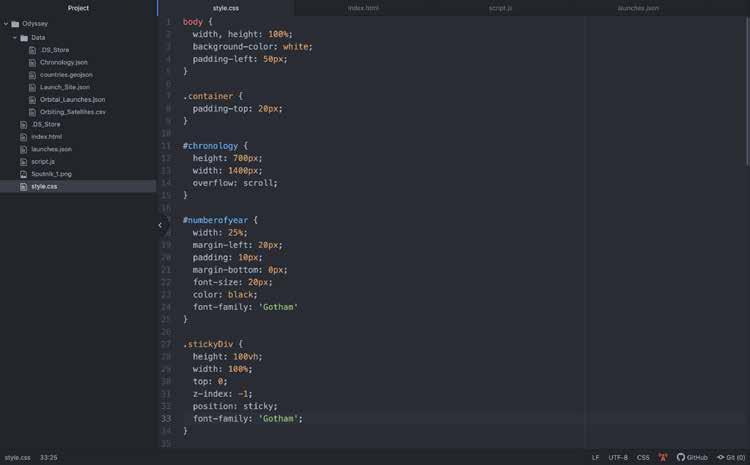Viewport: 750px width, 465px height.
Task: Click the CSS grammar selector
Action: [643, 457]
